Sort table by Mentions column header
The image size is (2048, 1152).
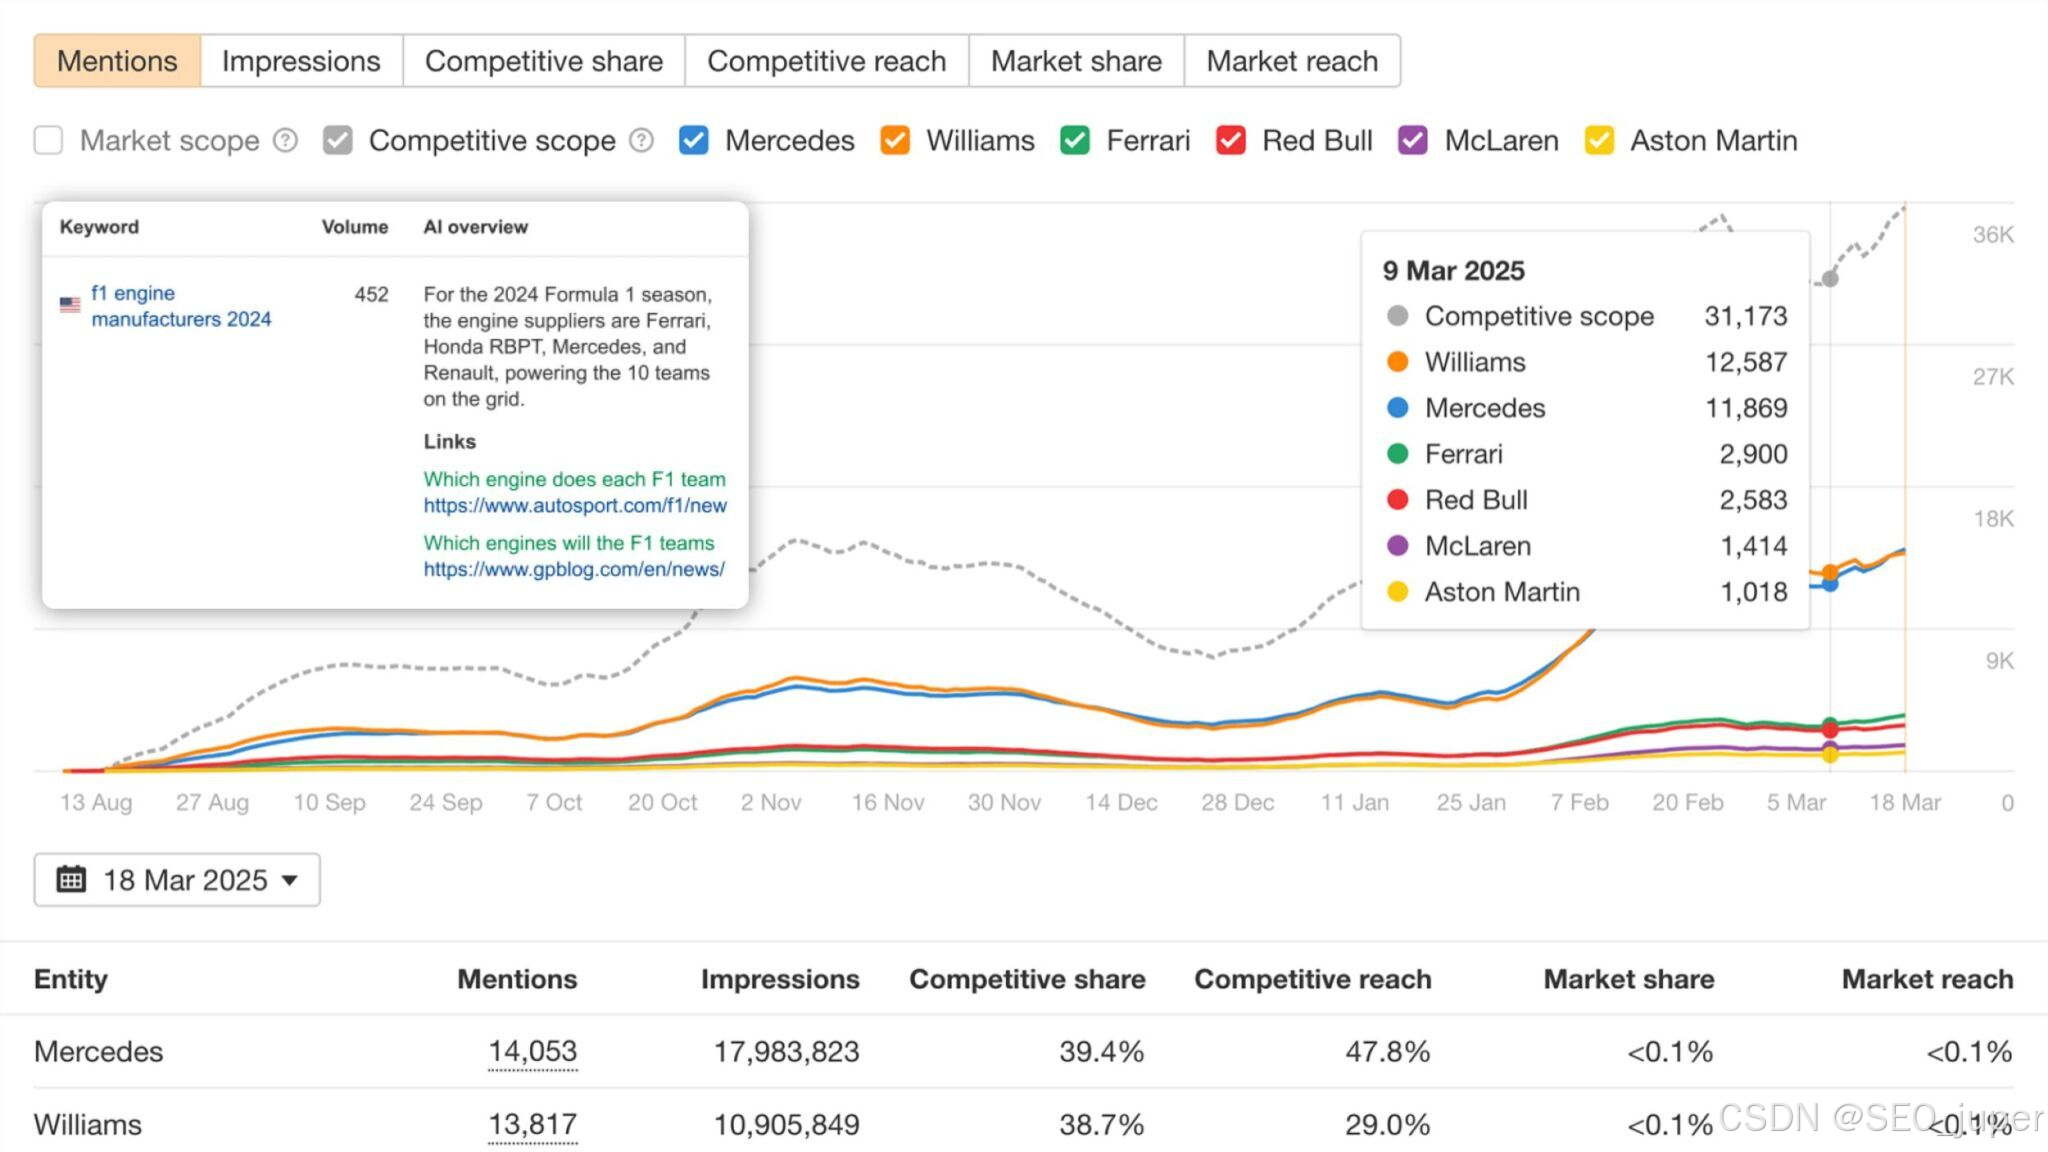[x=516, y=979]
